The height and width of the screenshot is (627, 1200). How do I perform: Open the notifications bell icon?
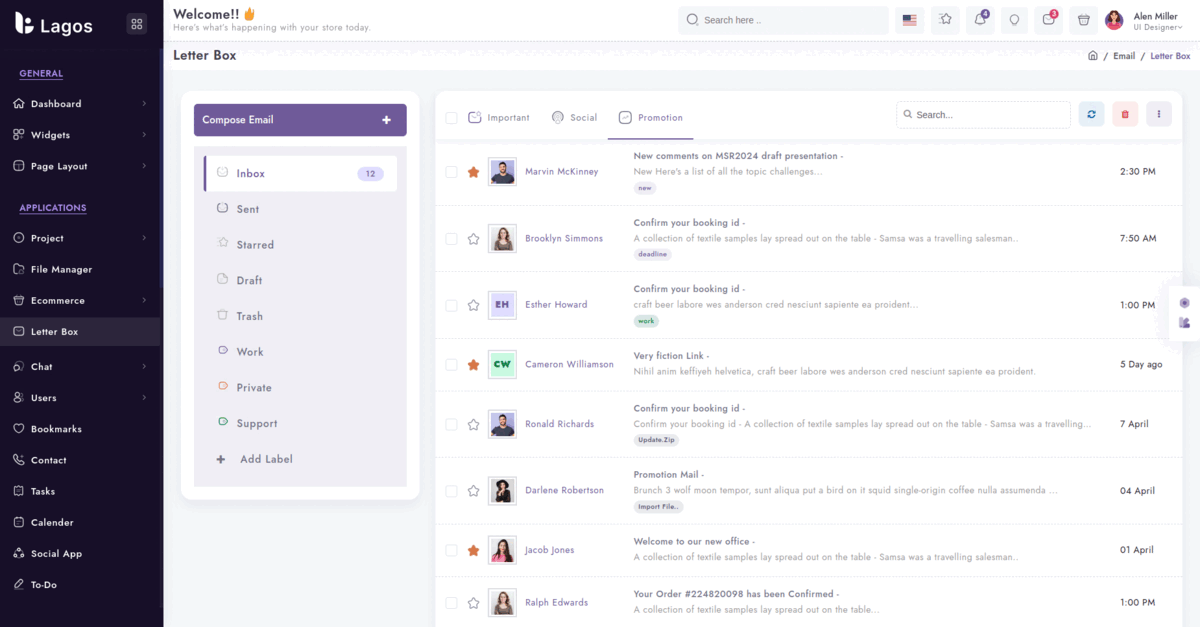tap(979, 20)
